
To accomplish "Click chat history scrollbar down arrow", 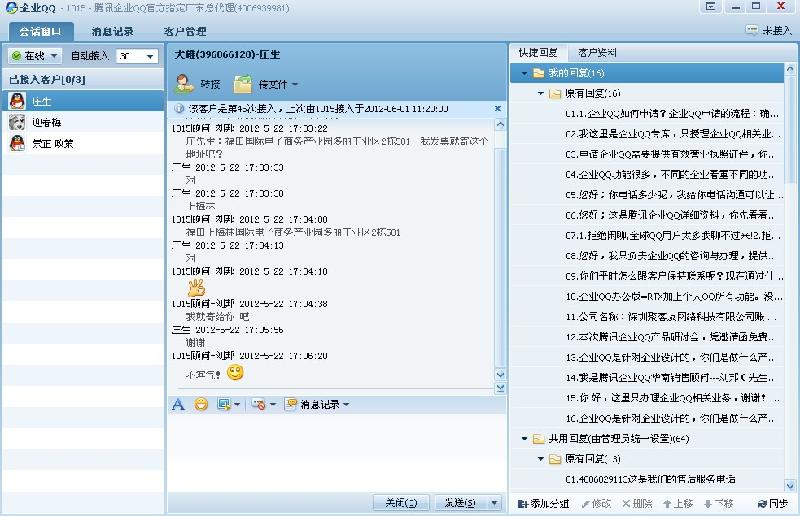I will point(501,375).
